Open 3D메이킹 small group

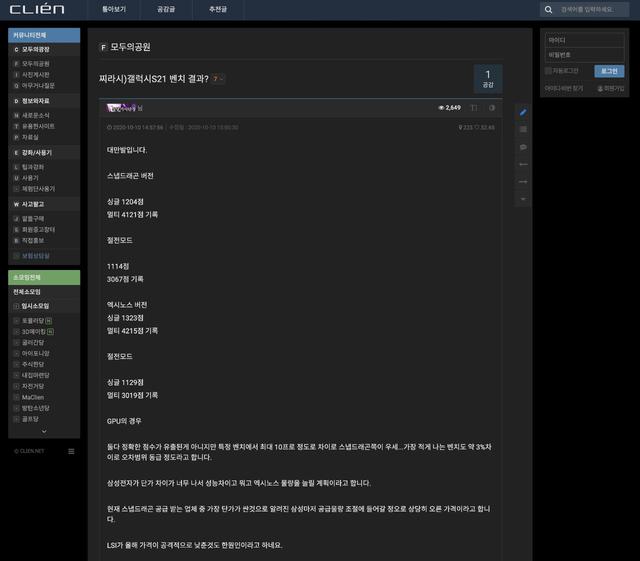pos(34,332)
